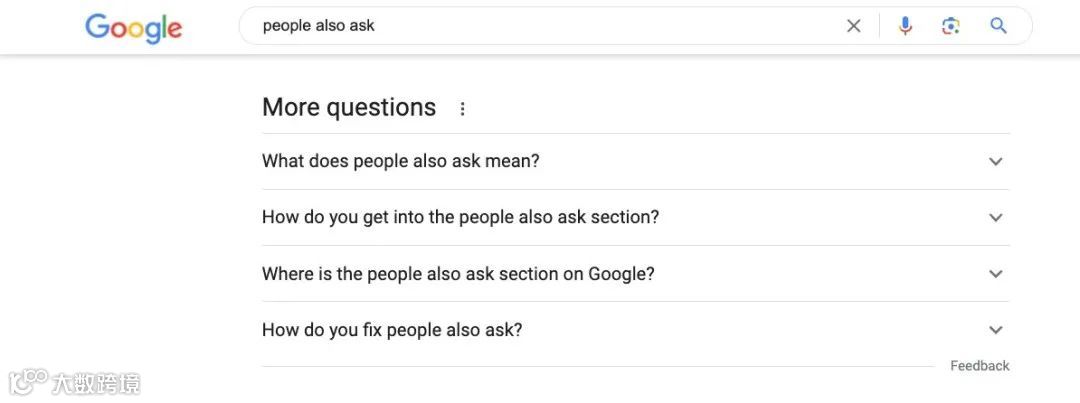Click the Feedback link
The height and width of the screenshot is (403, 1080).
(979, 366)
